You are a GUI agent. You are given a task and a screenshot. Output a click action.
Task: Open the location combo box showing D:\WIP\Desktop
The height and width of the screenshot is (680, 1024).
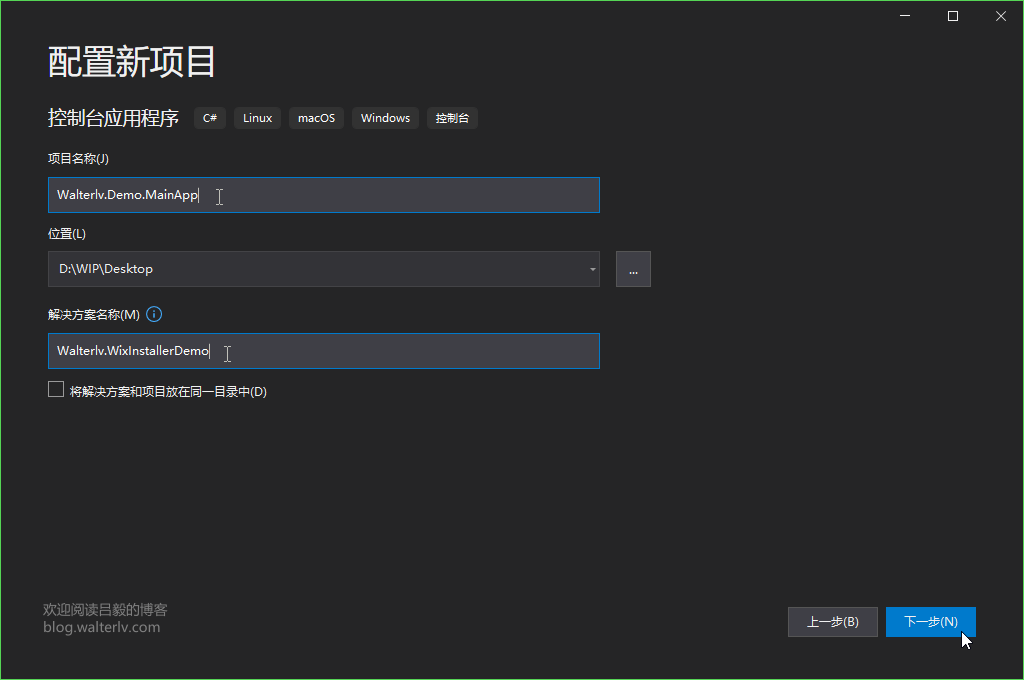[x=320, y=268]
